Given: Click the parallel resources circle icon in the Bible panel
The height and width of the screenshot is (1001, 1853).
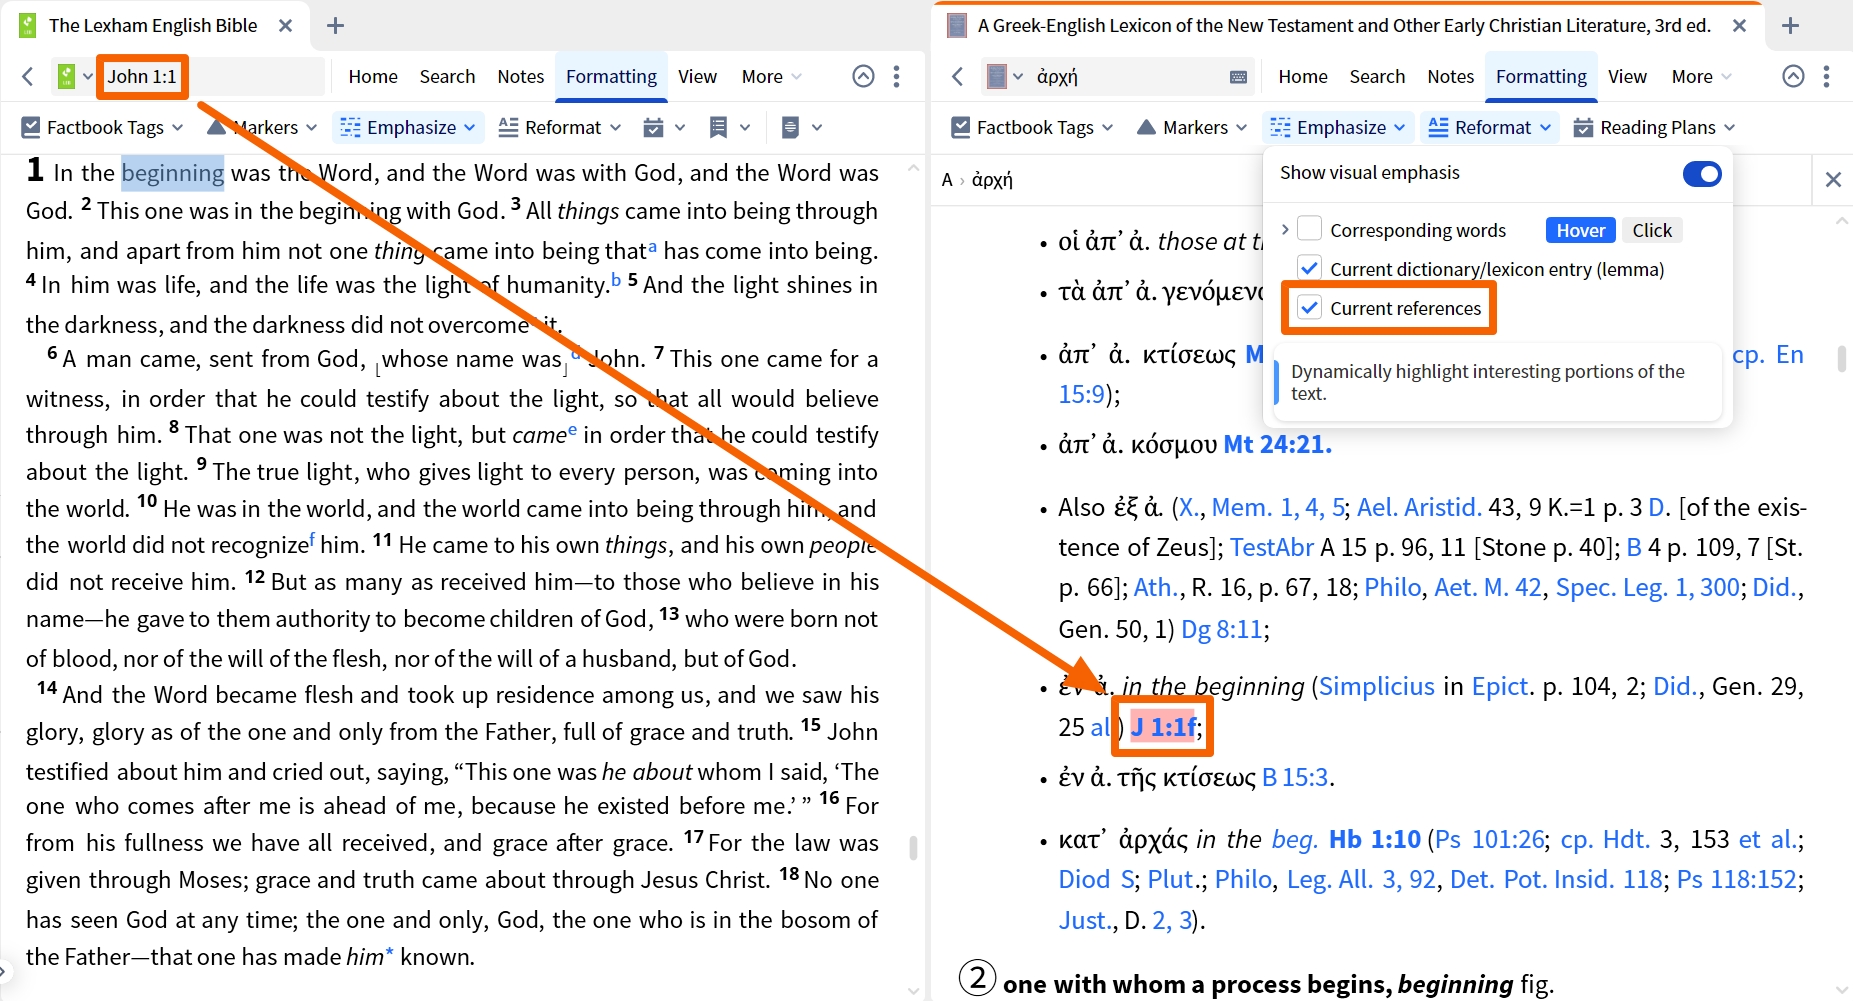Looking at the screenshot, I should coord(864,77).
